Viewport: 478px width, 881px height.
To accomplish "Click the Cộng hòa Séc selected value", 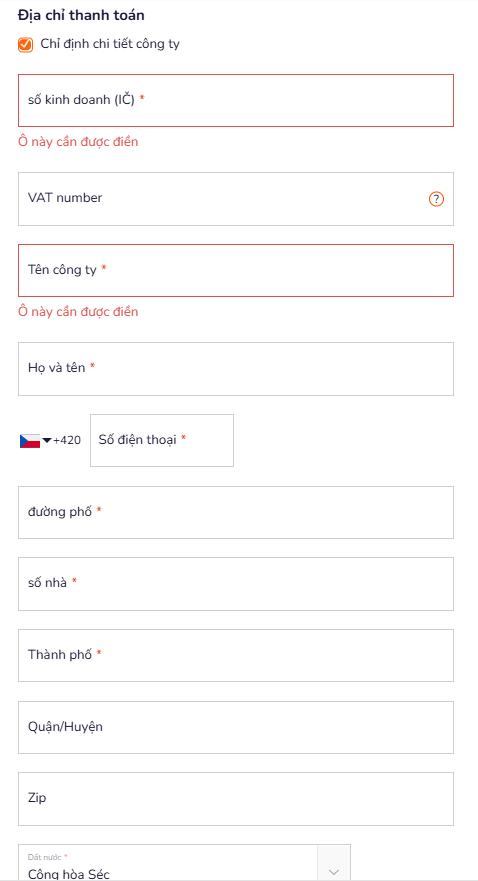I will coord(69,874).
